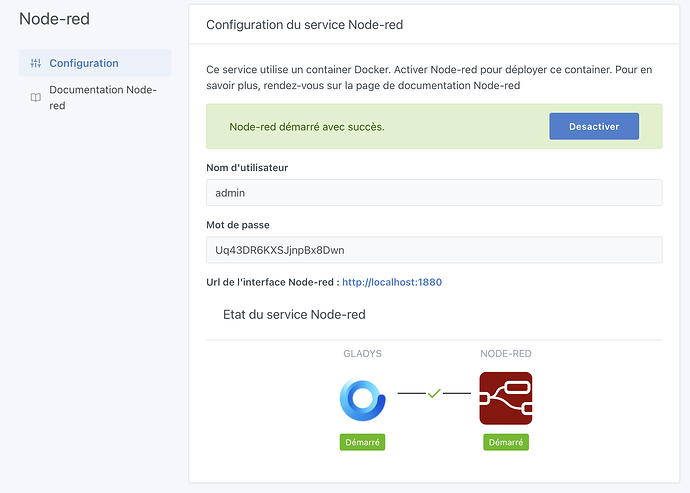
Task: Click the Documentation book icon in sidebar
Action: (x=36, y=97)
